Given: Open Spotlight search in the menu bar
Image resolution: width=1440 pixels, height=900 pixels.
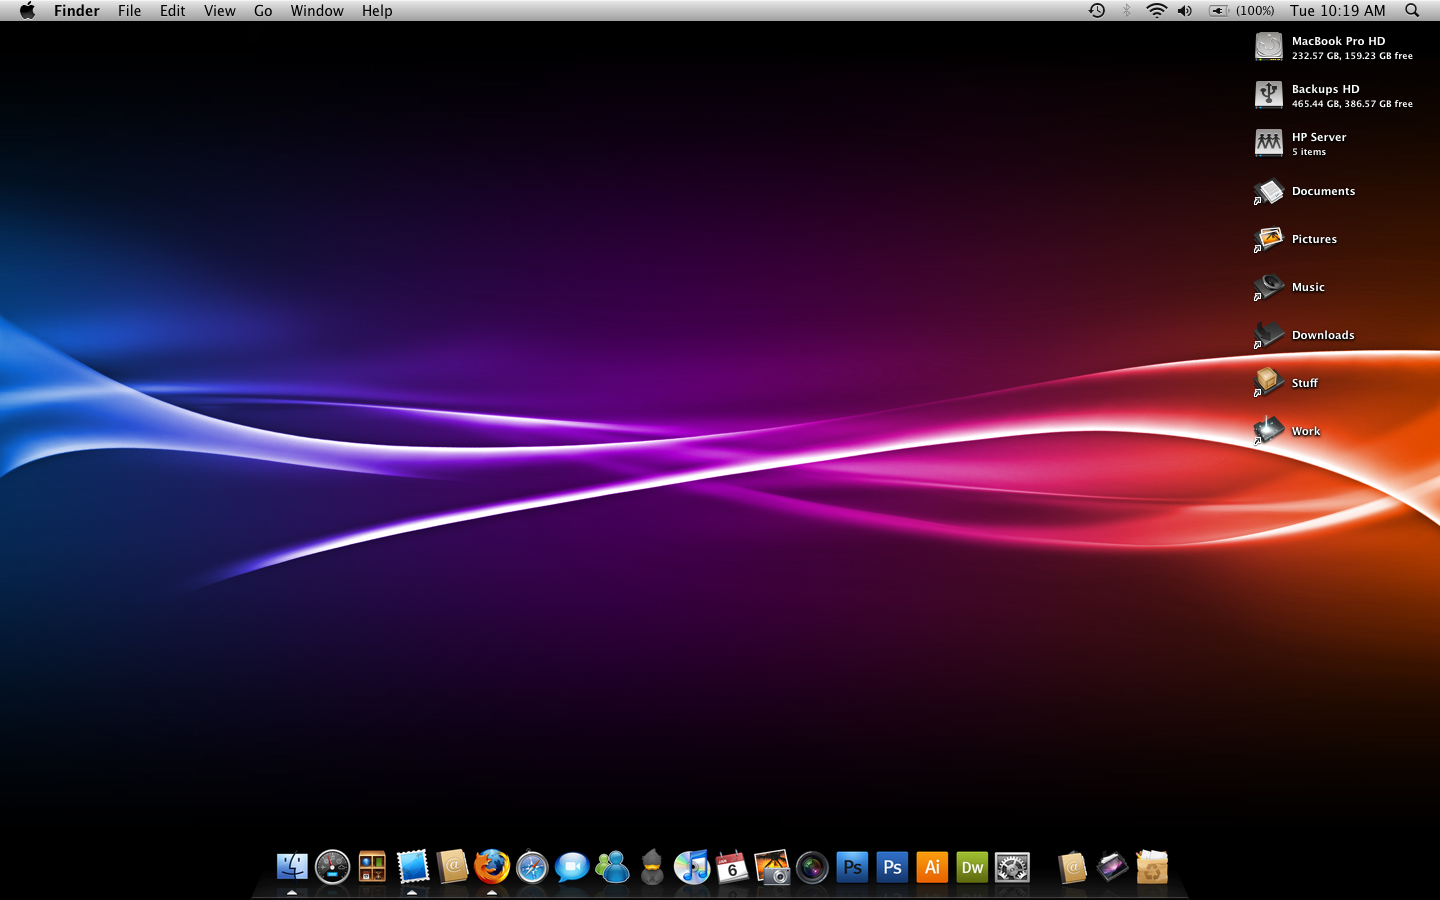Looking at the screenshot, I should coord(1412,11).
